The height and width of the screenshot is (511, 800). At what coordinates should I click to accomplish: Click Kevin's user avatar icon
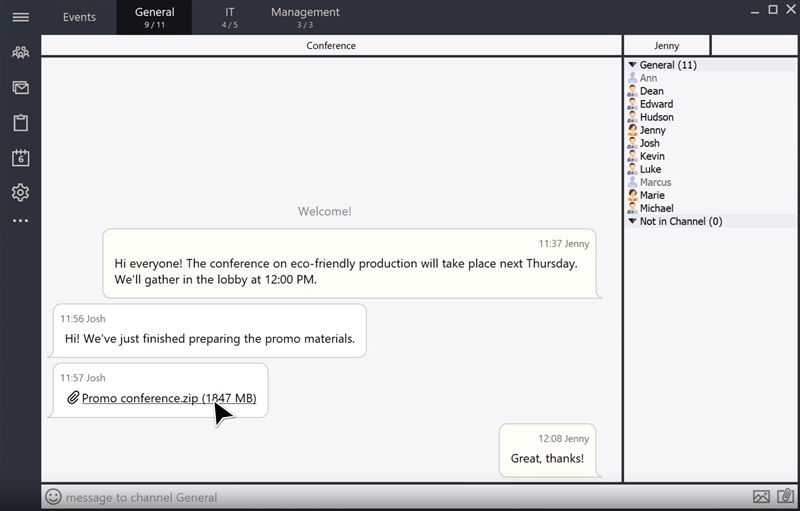click(x=632, y=156)
